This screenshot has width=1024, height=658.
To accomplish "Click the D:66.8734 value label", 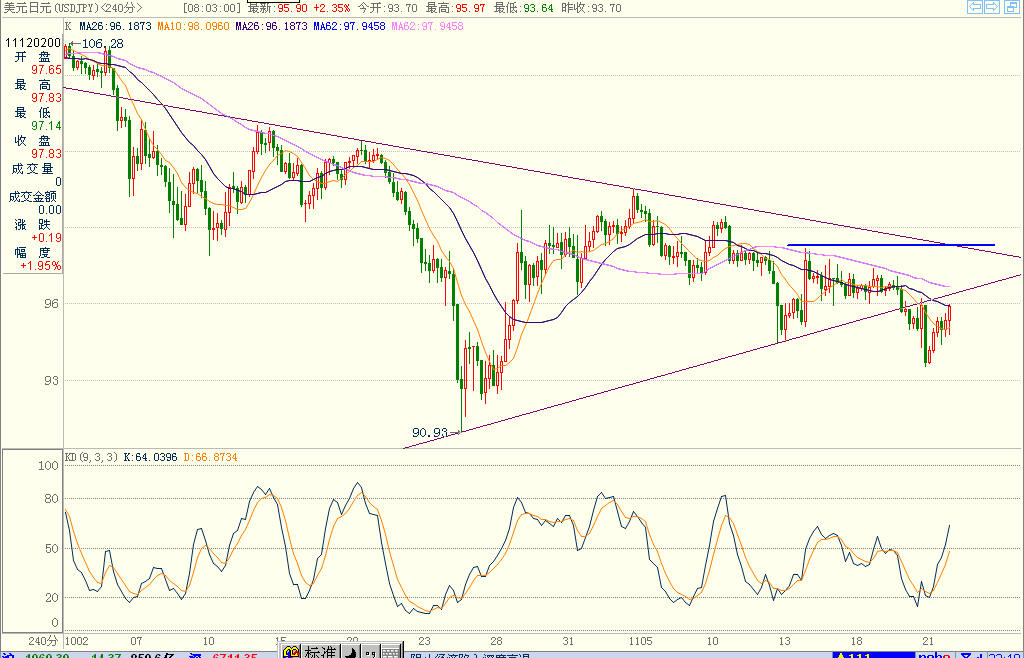I will point(210,457).
